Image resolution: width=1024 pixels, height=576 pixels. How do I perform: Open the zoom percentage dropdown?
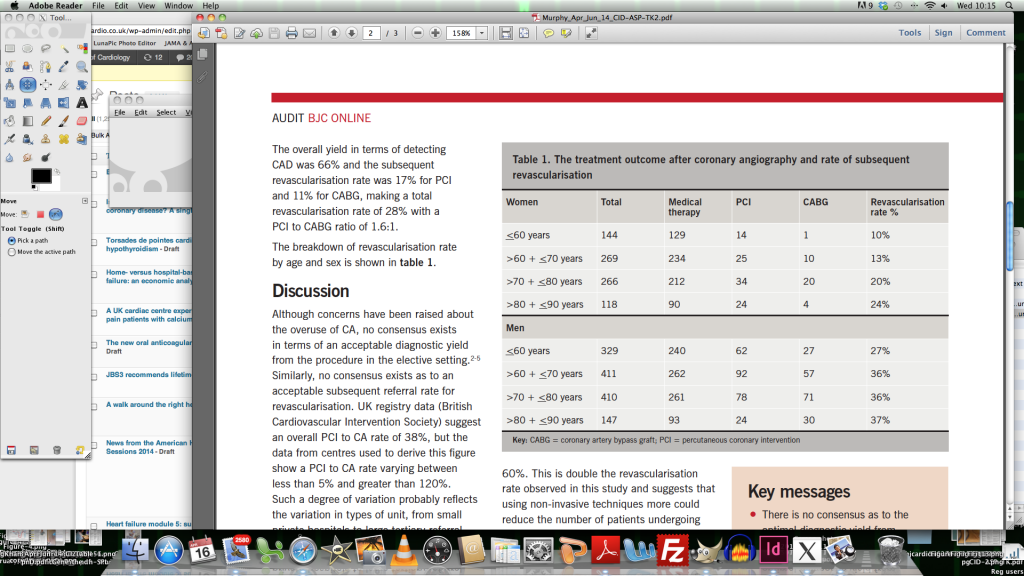482,33
